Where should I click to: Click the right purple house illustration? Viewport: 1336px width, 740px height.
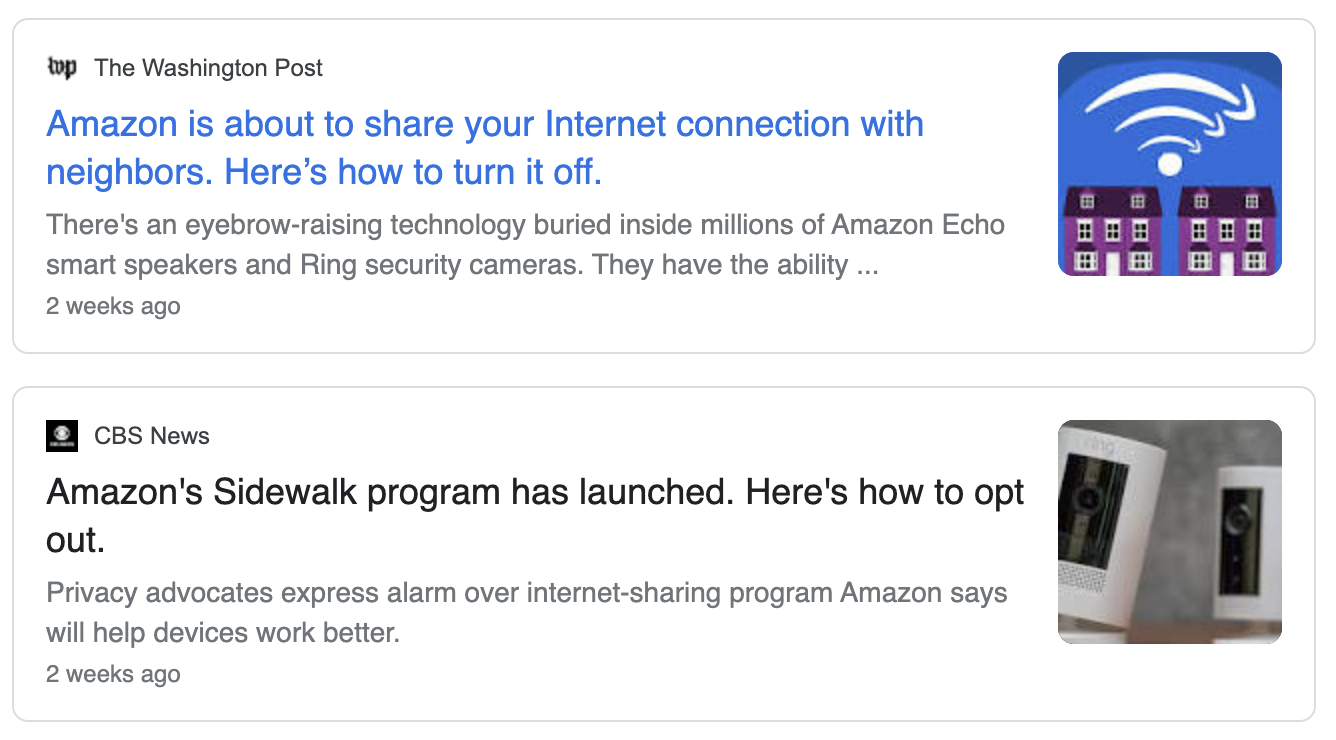(x=1228, y=231)
